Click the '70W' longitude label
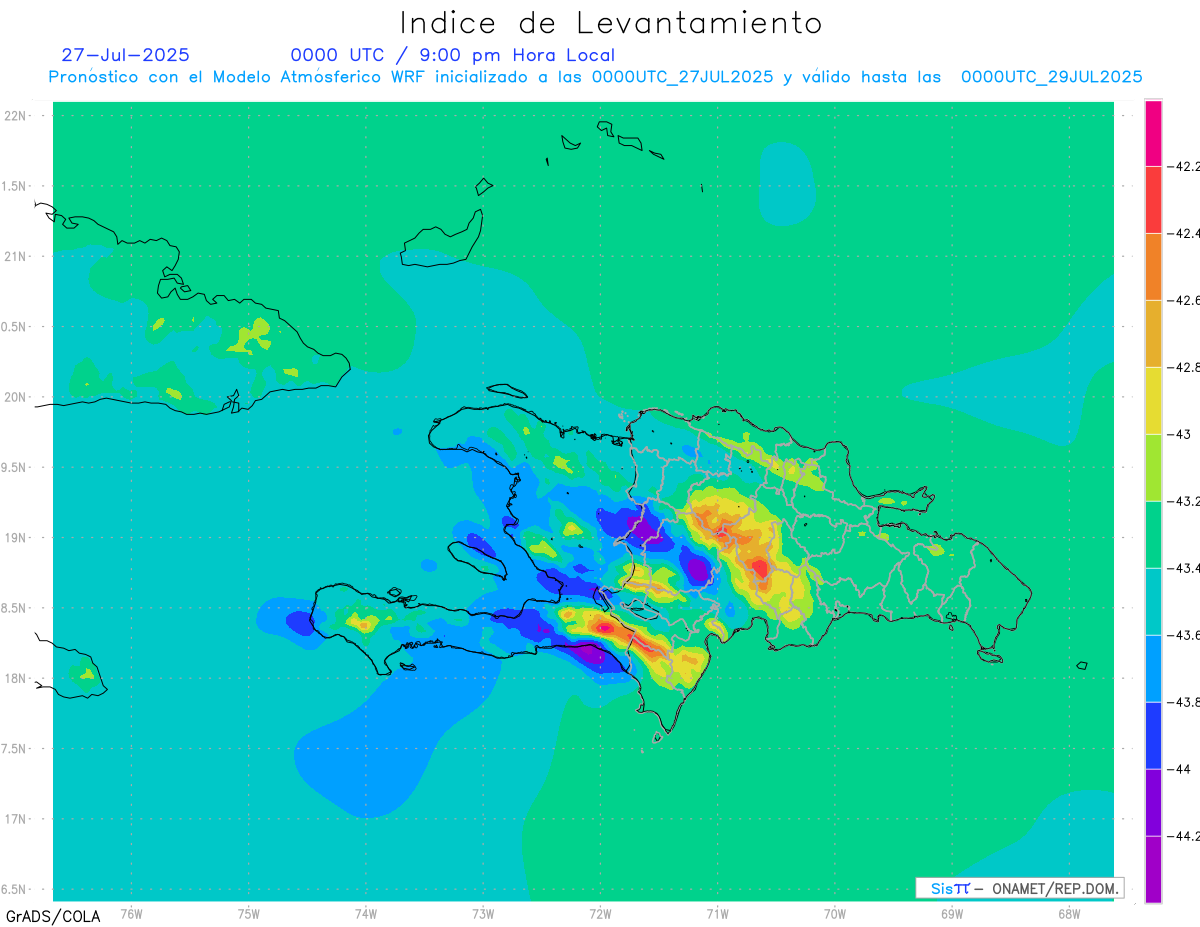 [835, 913]
